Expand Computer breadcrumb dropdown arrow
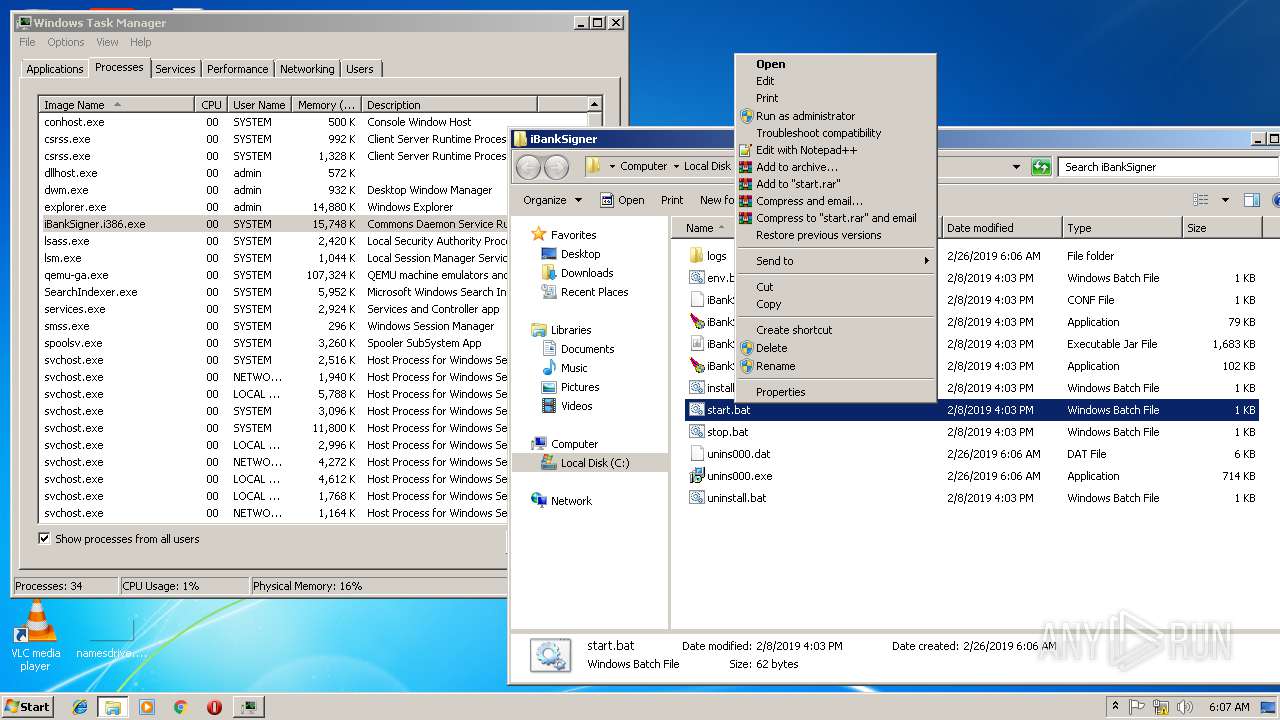The height and width of the screenshot is (720, 1280). [675, 167]
